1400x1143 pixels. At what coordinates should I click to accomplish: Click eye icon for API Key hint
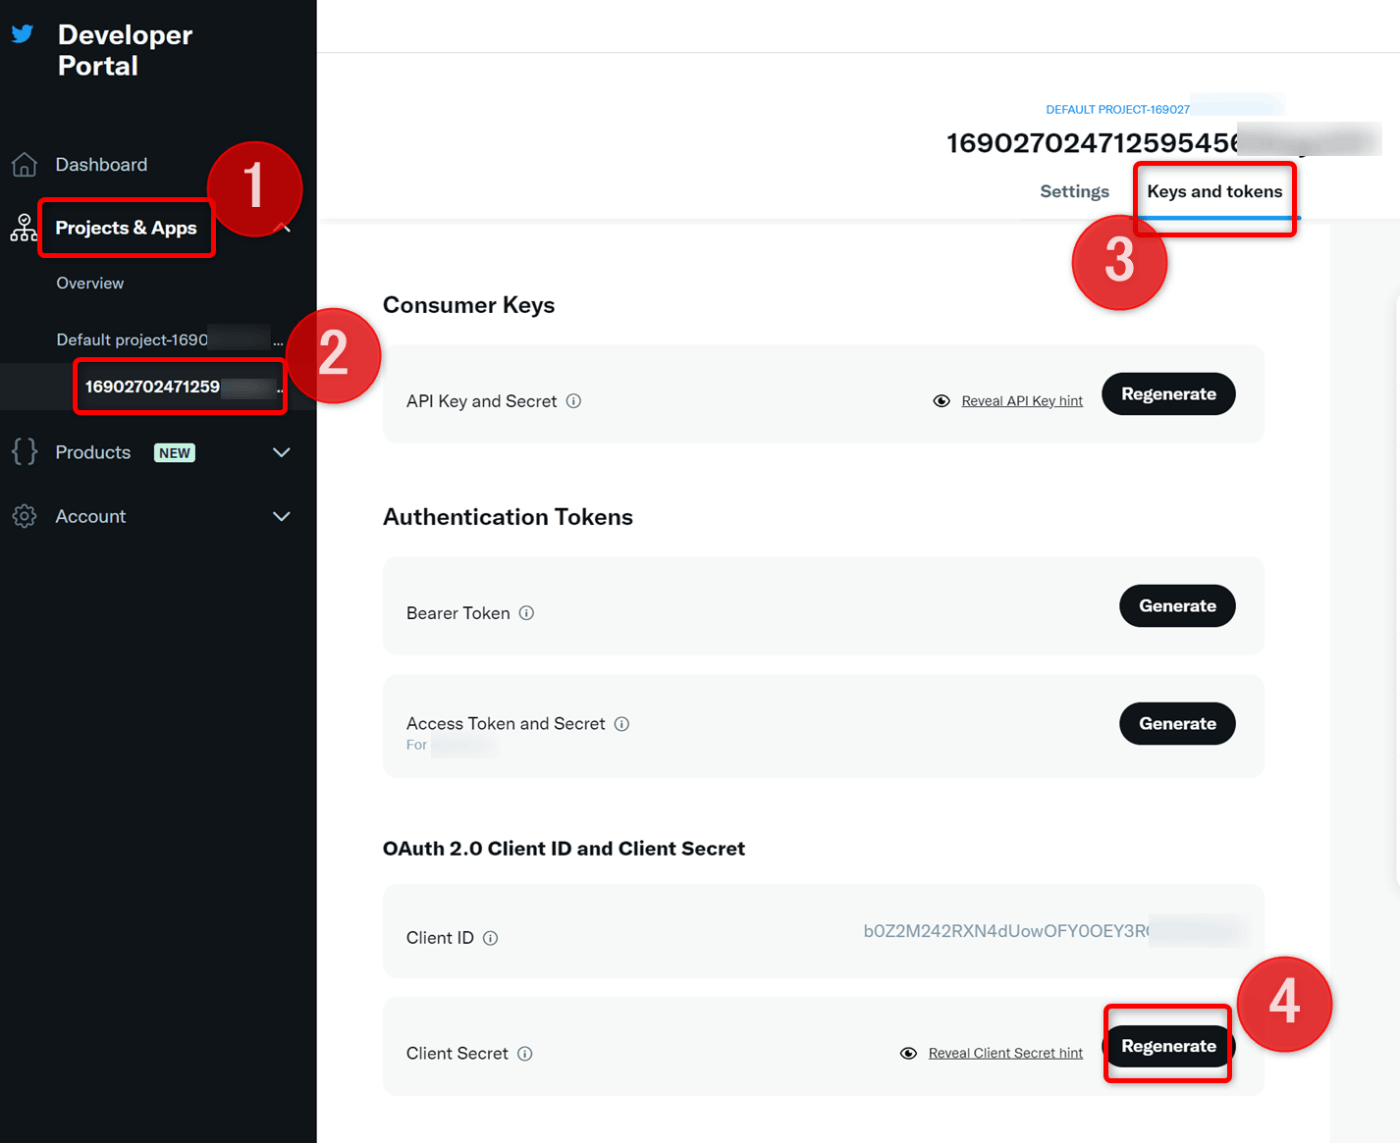(941, 401)
